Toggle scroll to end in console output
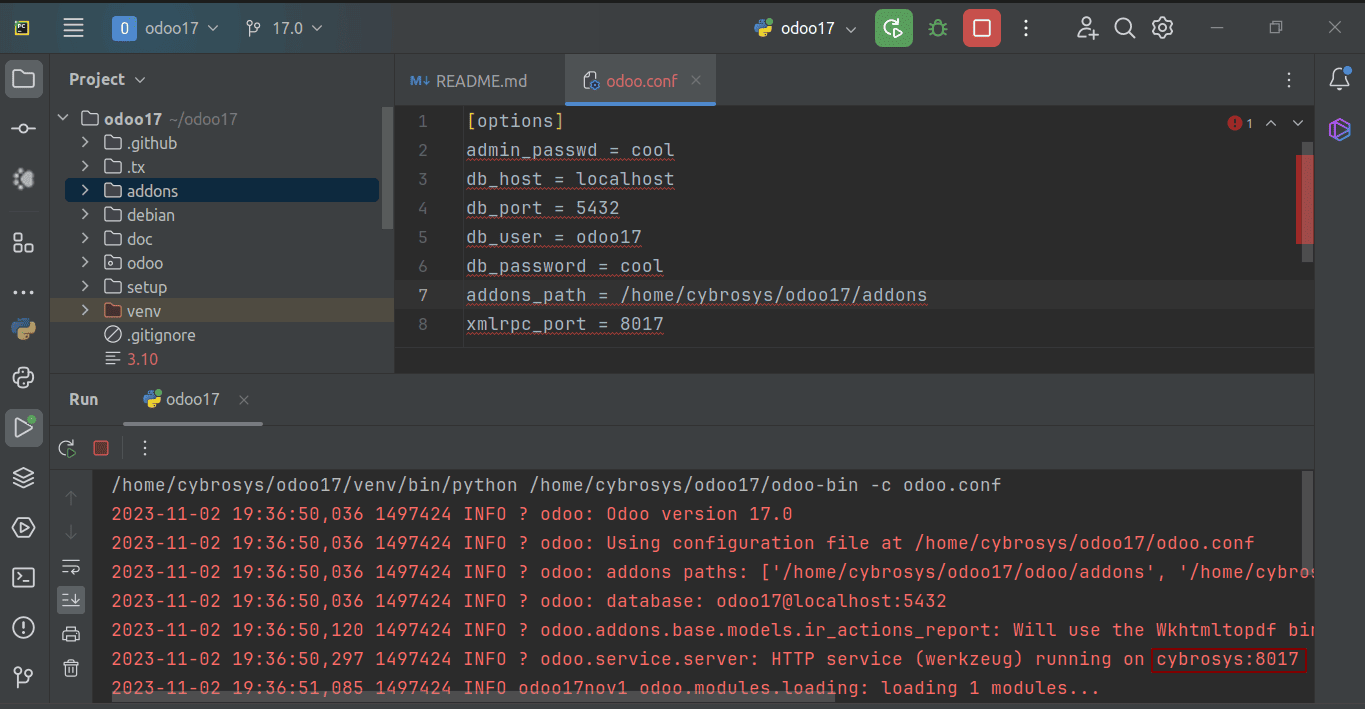 (71, 599)
